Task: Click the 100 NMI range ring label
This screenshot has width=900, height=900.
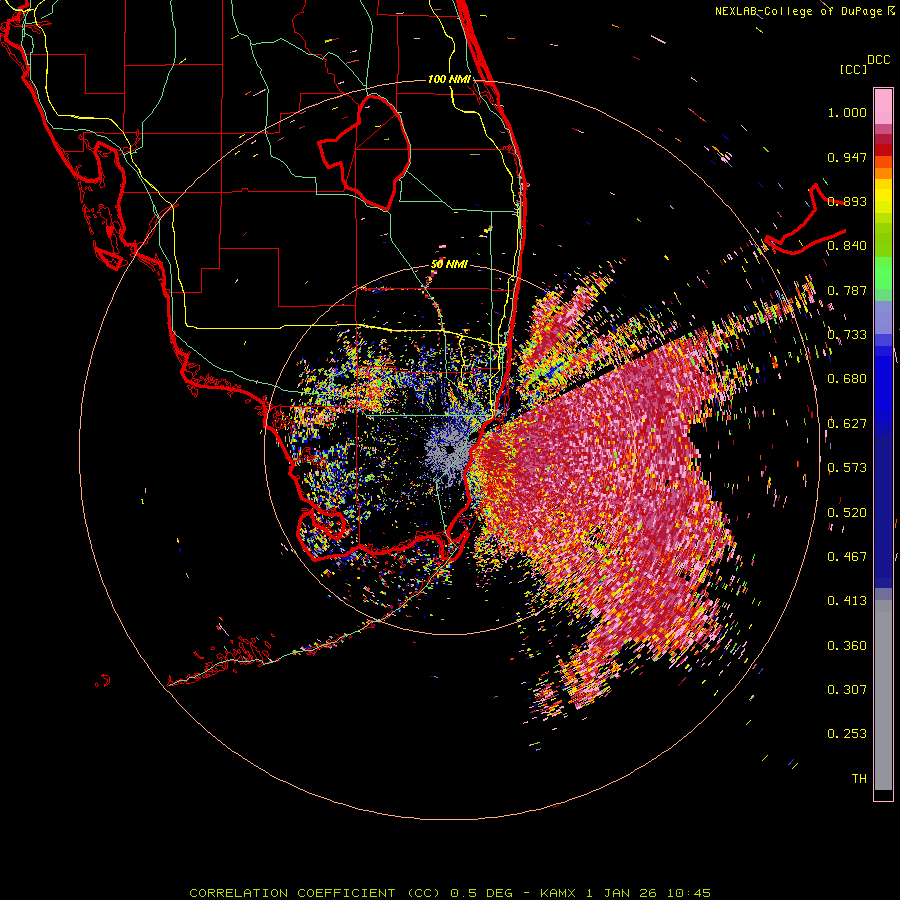Action: (x=449, y=79)
